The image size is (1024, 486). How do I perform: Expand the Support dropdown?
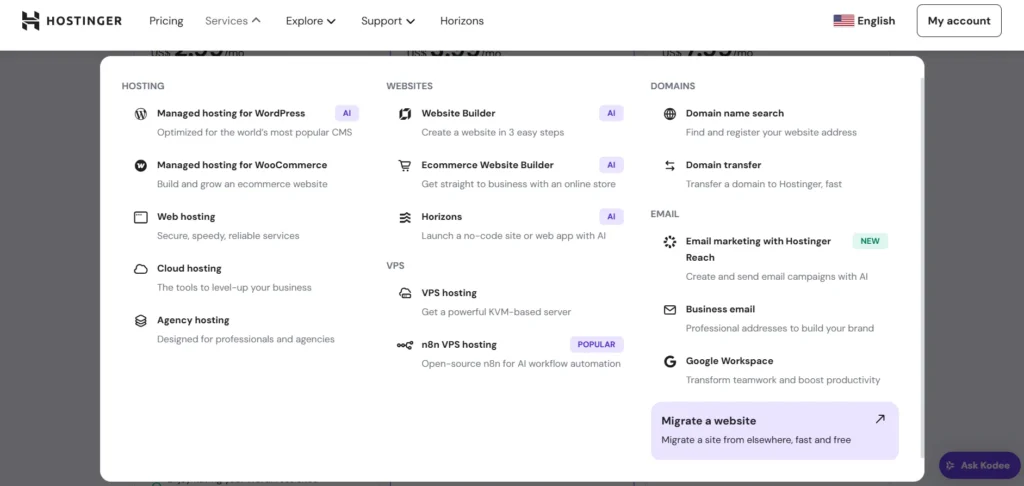coord(388,21)
